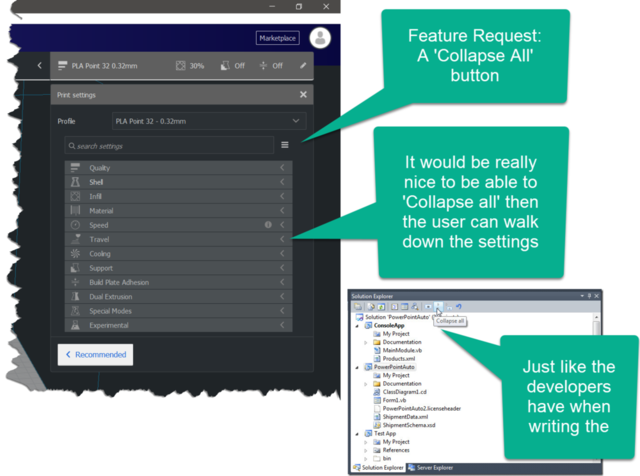Click the PLA Point 32 0.32mm profile summary

tap(98, 66)
